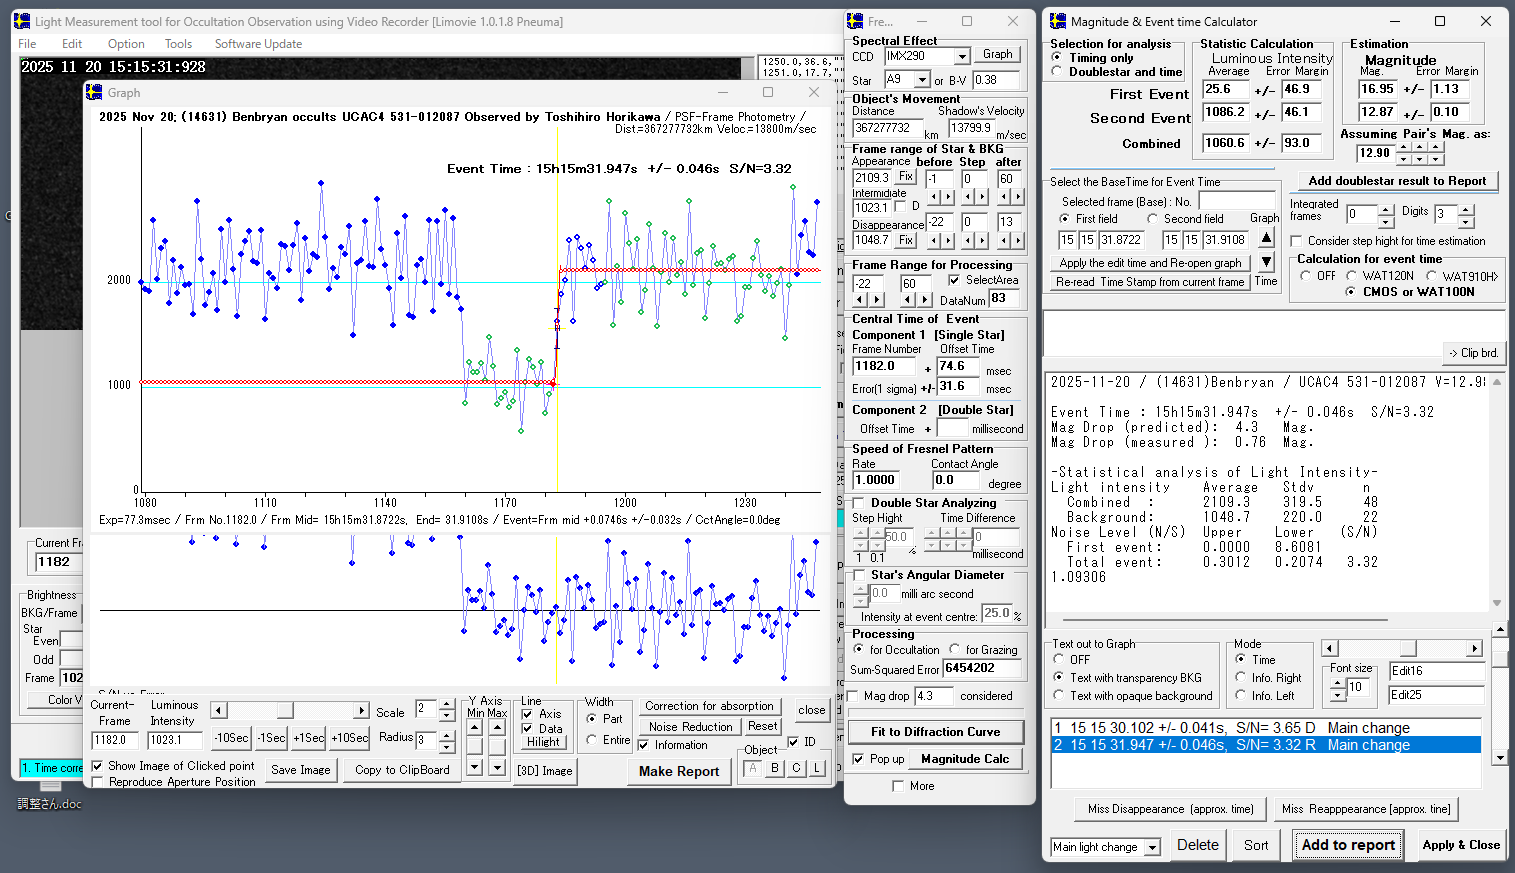Image resolution: width=1515 pixels, height=873 pixels.
Task: Open the Software Update menu
Action: pyautogui.click(x=258, y=44)
